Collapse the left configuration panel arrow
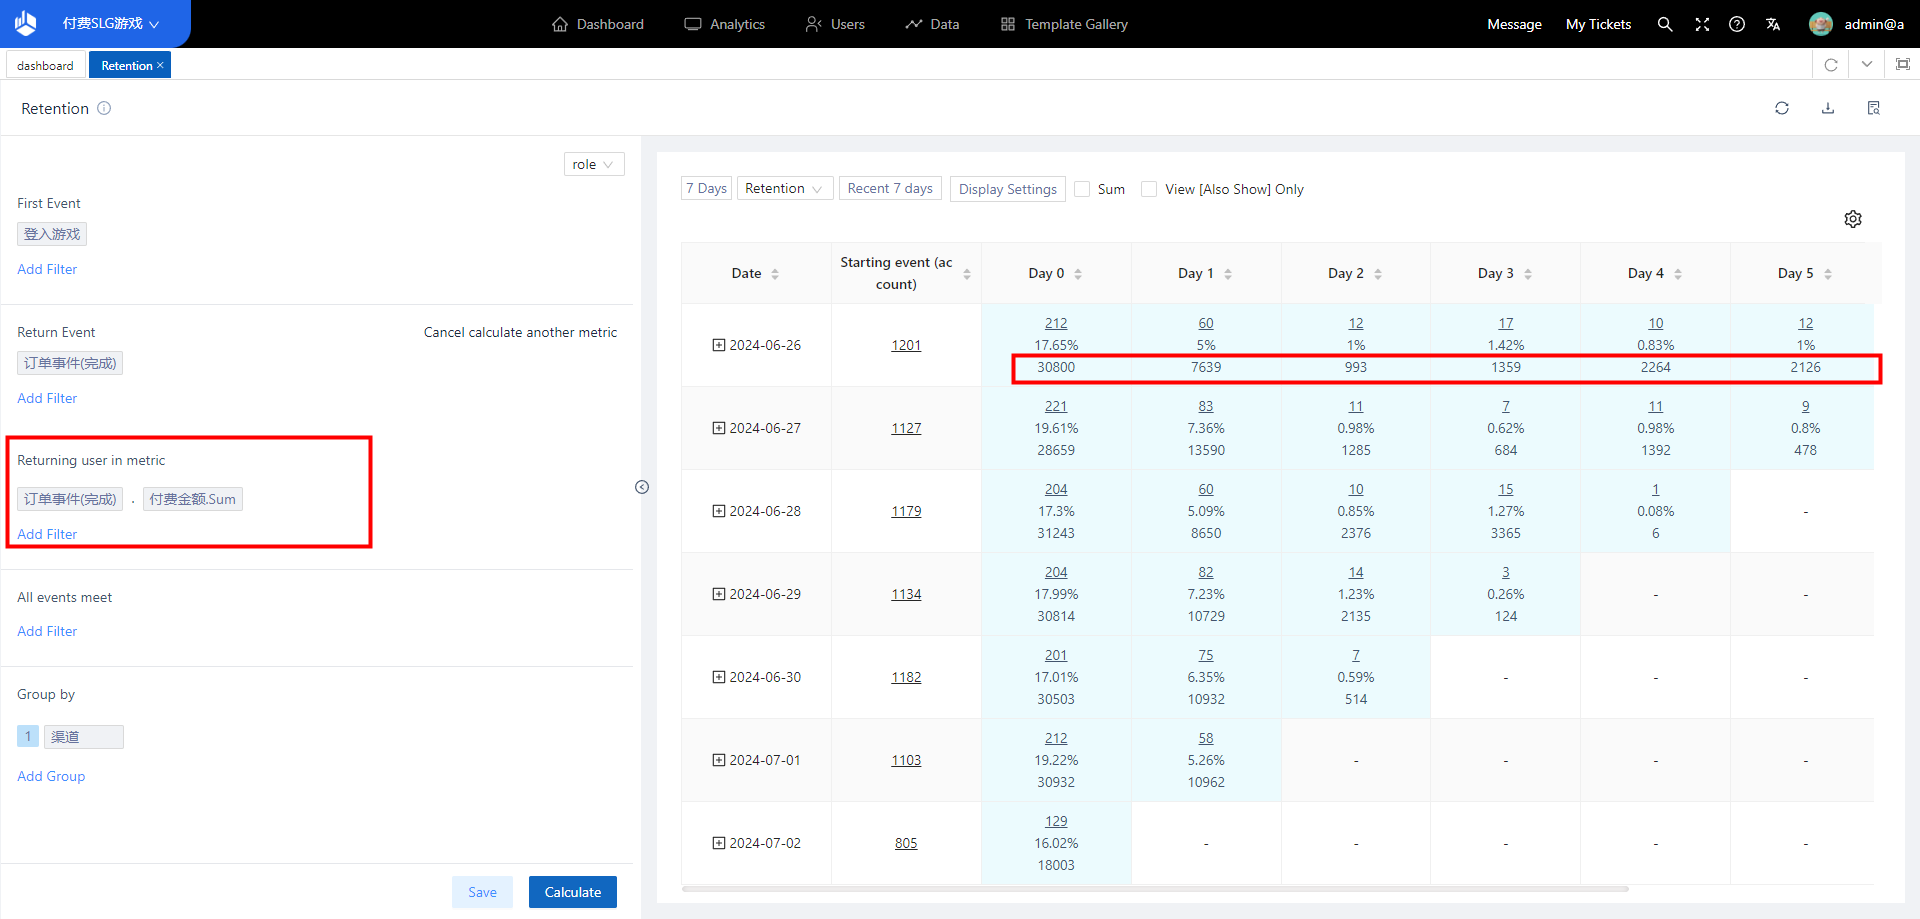The image size is (1920, 919). (x=642, y=487)
